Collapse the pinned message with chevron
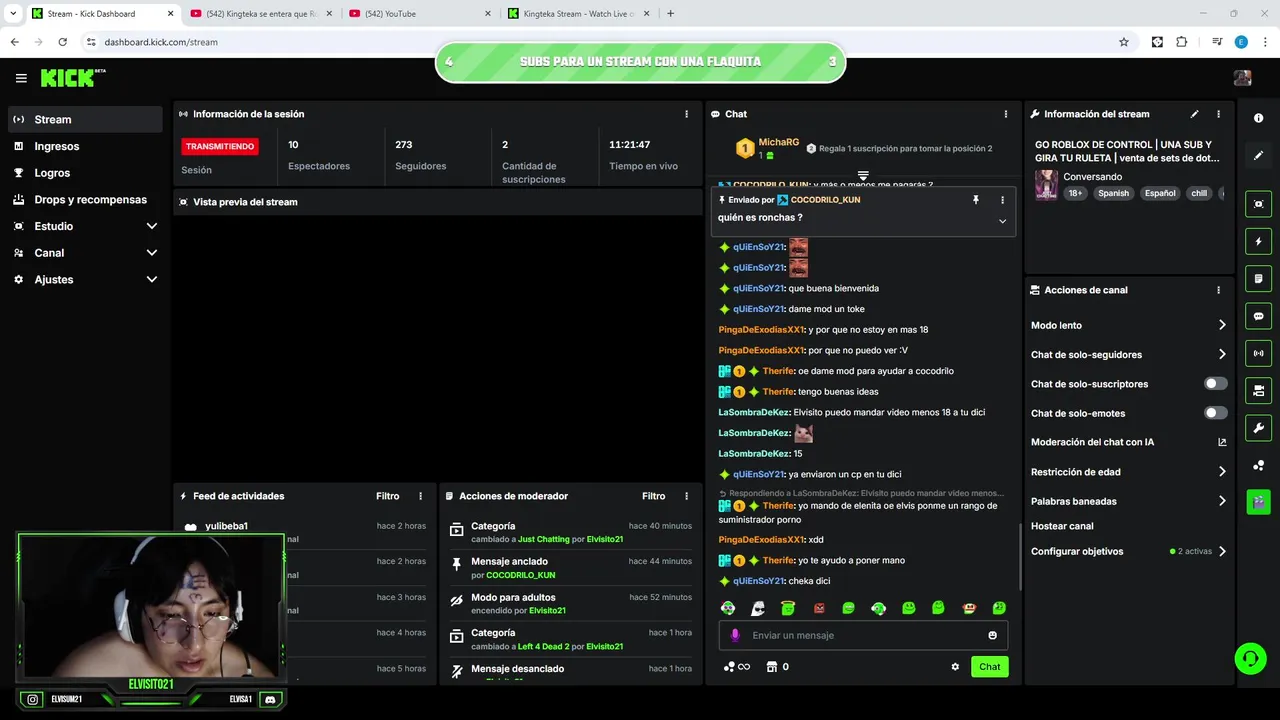Viewport: 1280px width, 720px height. pos(1002,221)
